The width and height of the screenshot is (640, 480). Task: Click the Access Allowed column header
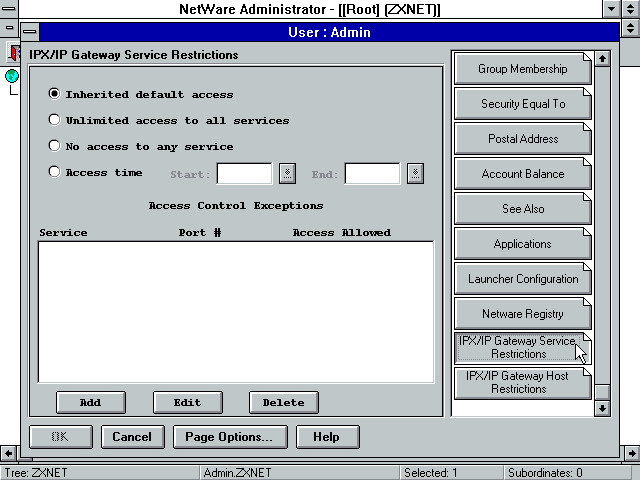tap(342, 232)
